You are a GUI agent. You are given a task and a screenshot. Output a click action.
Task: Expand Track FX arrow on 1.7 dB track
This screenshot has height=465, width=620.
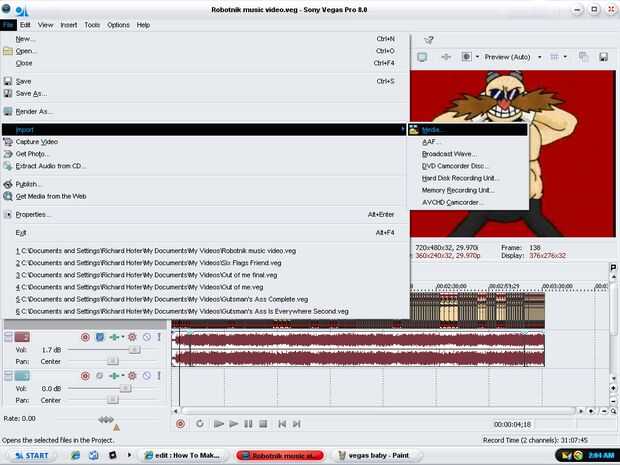(x=123, y=337)
